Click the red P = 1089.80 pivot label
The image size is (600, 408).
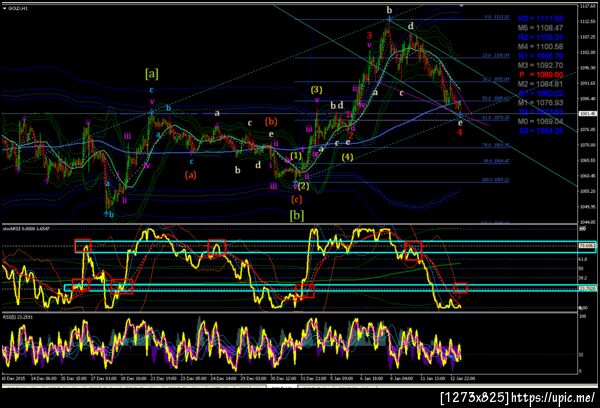pos(541,75)
